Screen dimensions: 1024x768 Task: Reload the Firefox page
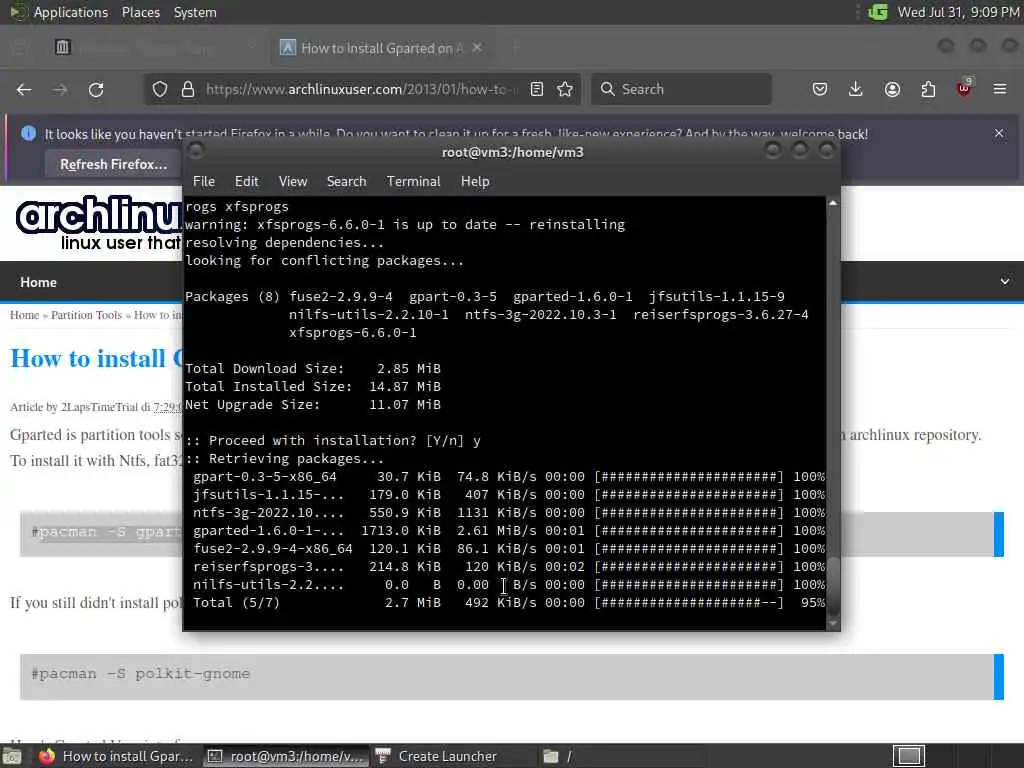[x=96, y=89]
